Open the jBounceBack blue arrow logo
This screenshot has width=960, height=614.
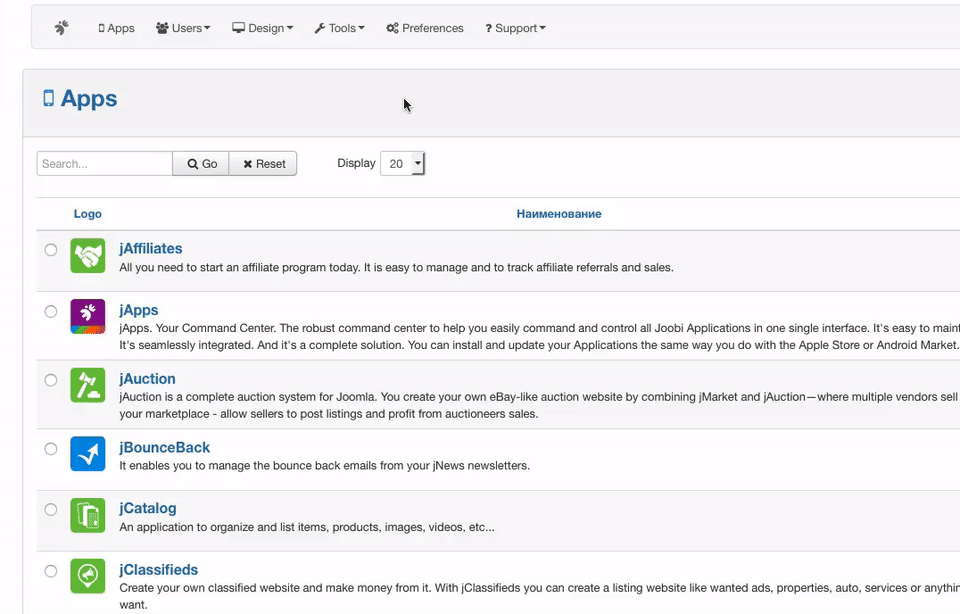tap(88, 454)
